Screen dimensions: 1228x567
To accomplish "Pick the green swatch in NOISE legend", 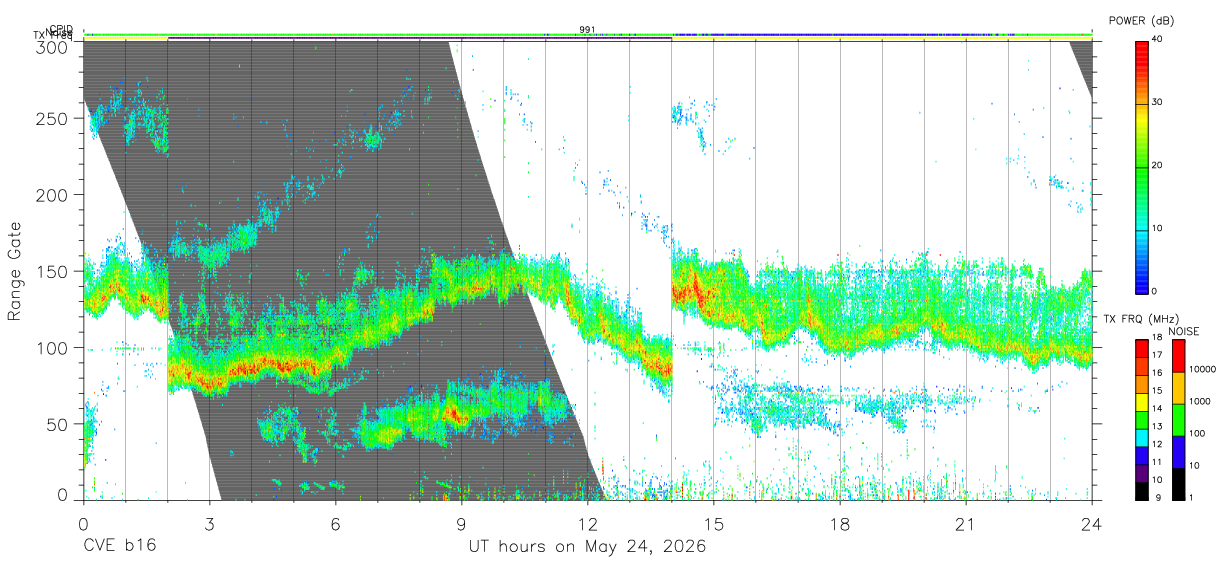I will pos(1178,419).
